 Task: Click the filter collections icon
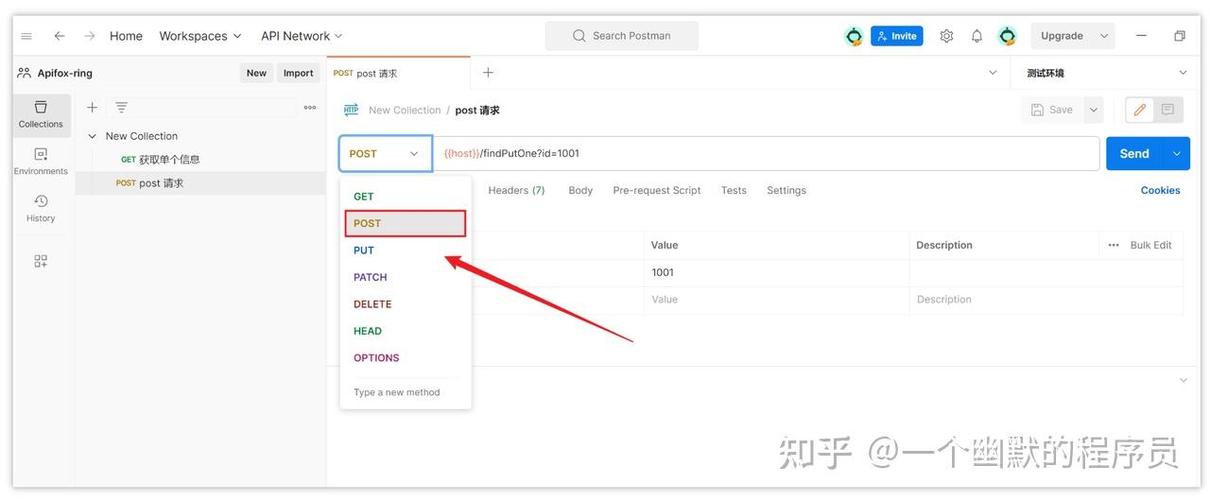pos(121,107)
